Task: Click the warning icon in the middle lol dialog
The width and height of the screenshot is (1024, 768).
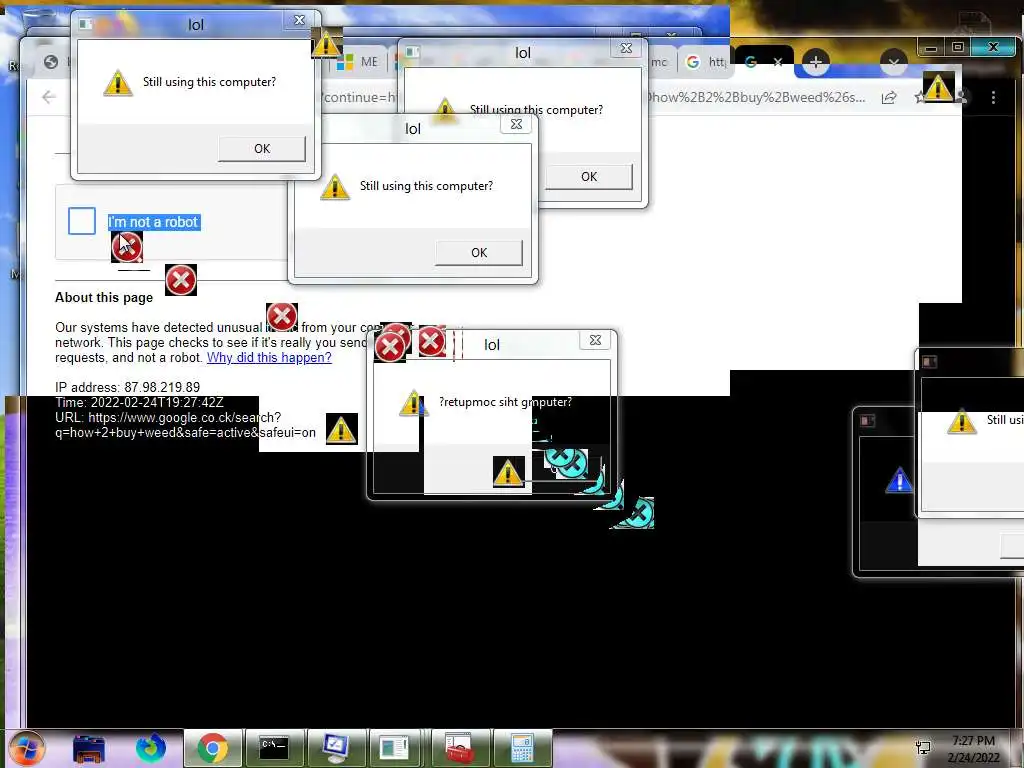Action: tap(335, 187)
